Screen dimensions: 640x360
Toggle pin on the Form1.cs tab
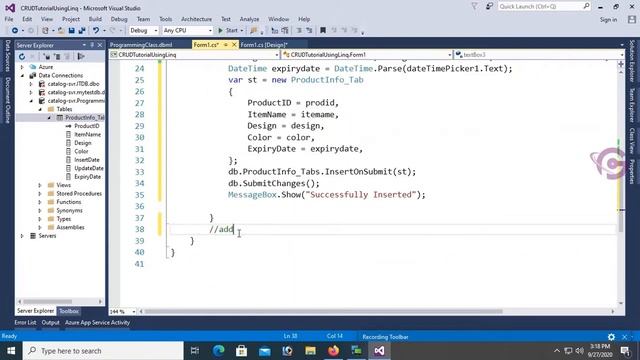click(x=226, y=45)
